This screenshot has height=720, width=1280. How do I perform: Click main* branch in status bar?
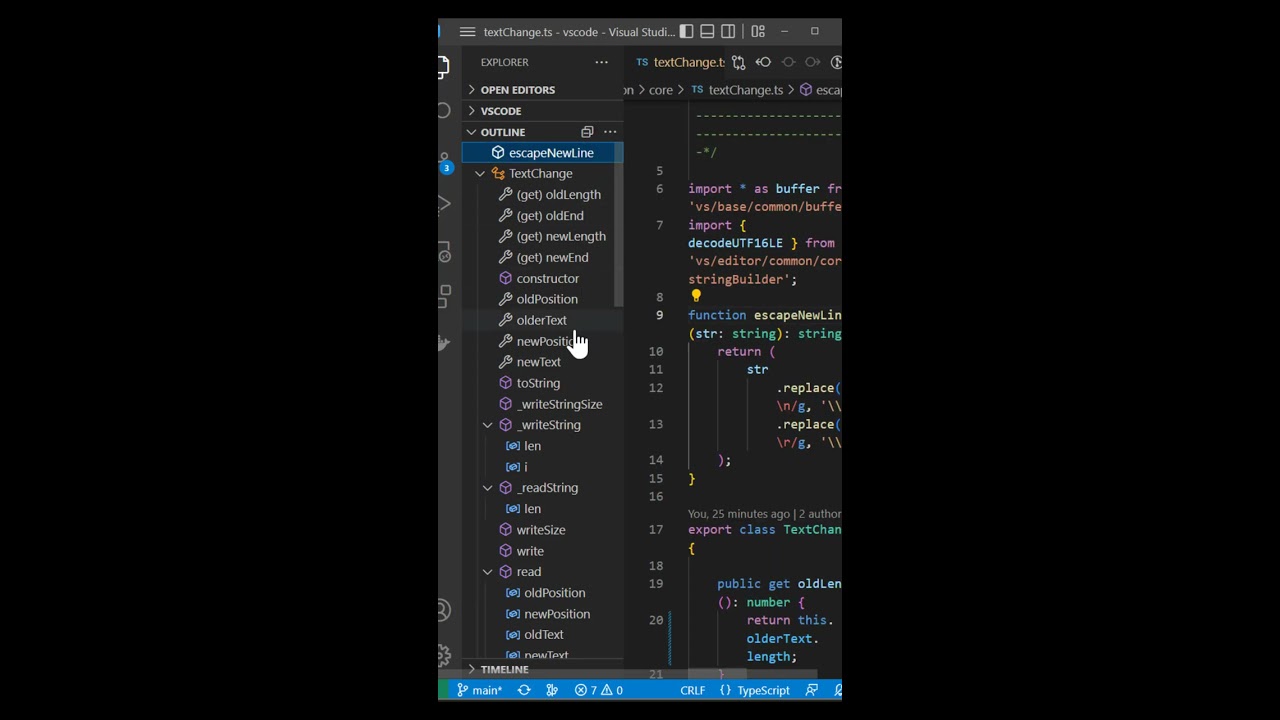(x=479, y=690)
